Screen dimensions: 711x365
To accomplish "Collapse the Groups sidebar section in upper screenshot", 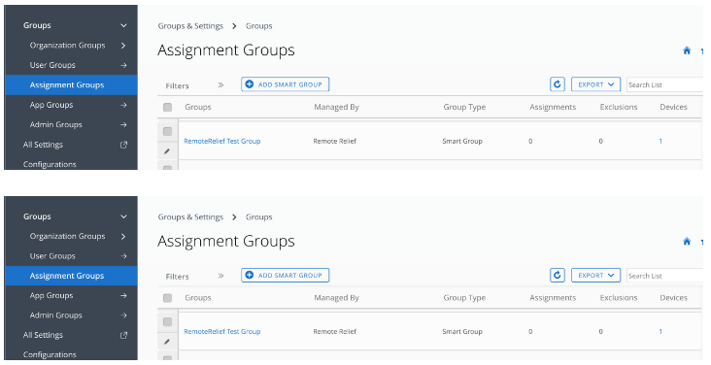I will 123,26.
